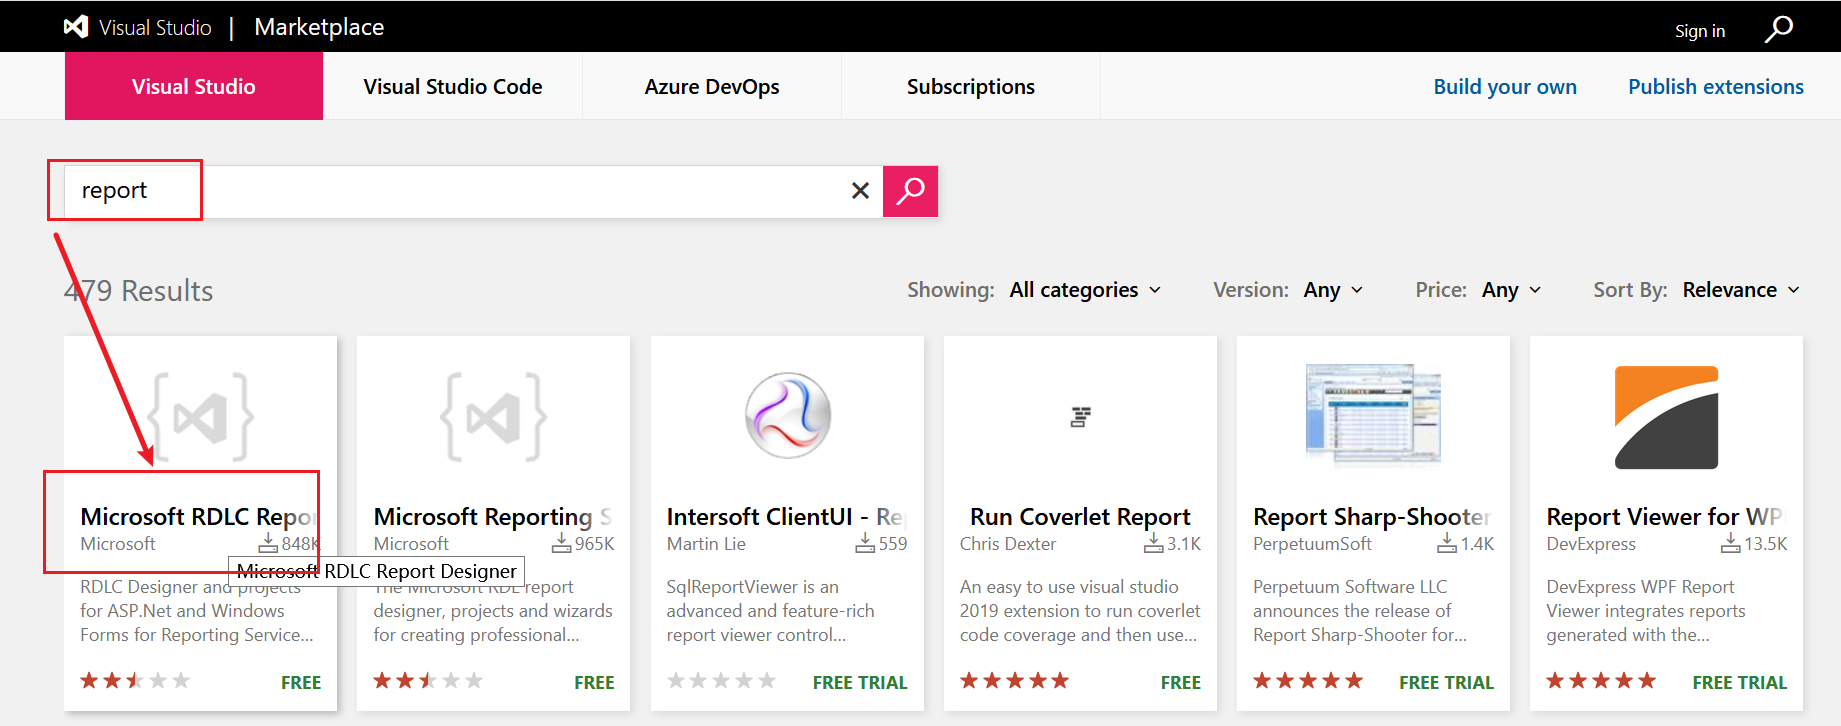Open Microsoft Reporting Services extension icon

click(494, 417)
